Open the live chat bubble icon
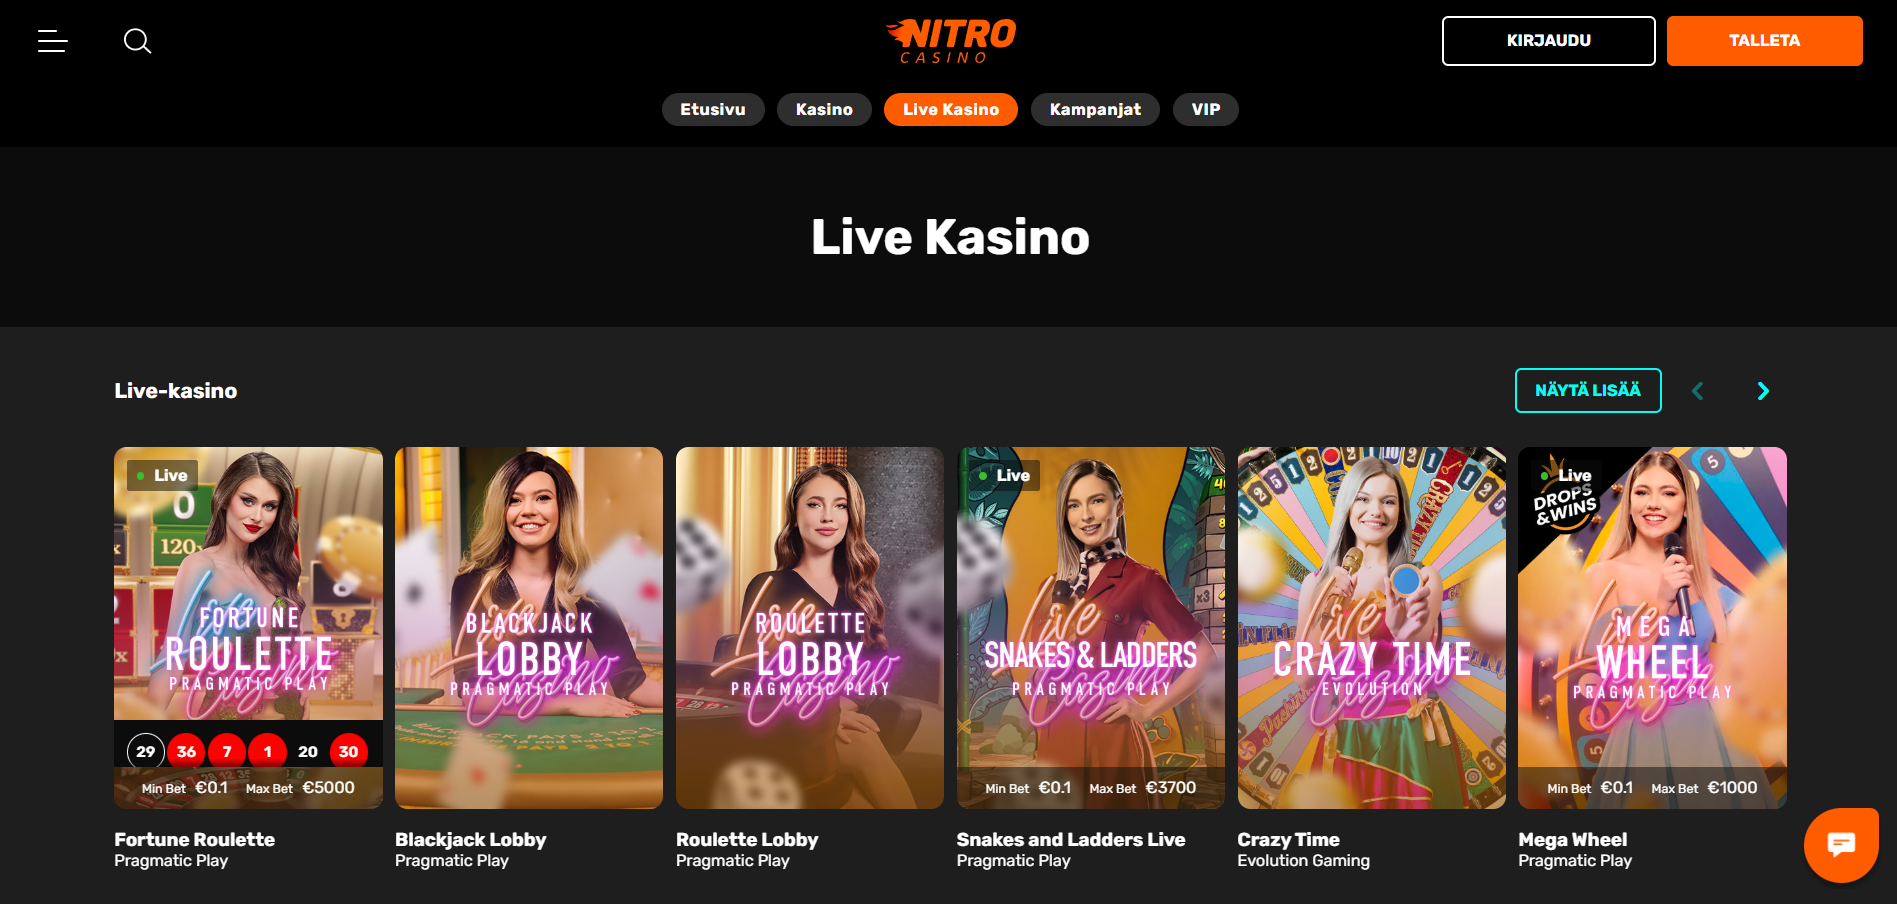 pyautogui.click(x=1841, y=845)
